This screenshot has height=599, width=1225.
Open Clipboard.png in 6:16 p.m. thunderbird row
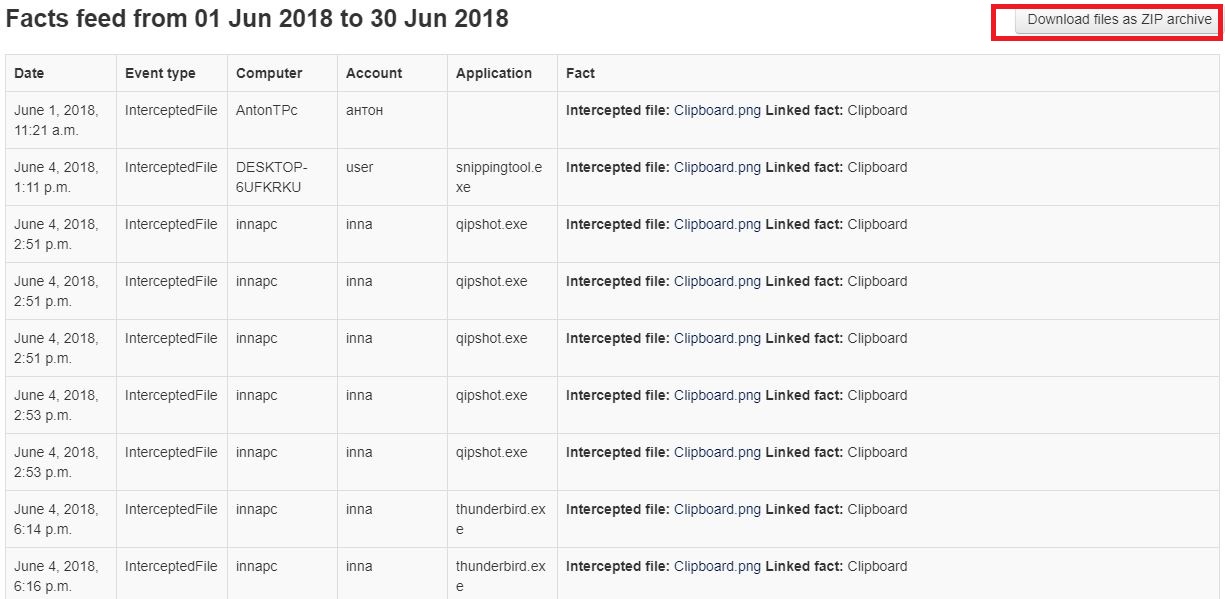(717, 567)
